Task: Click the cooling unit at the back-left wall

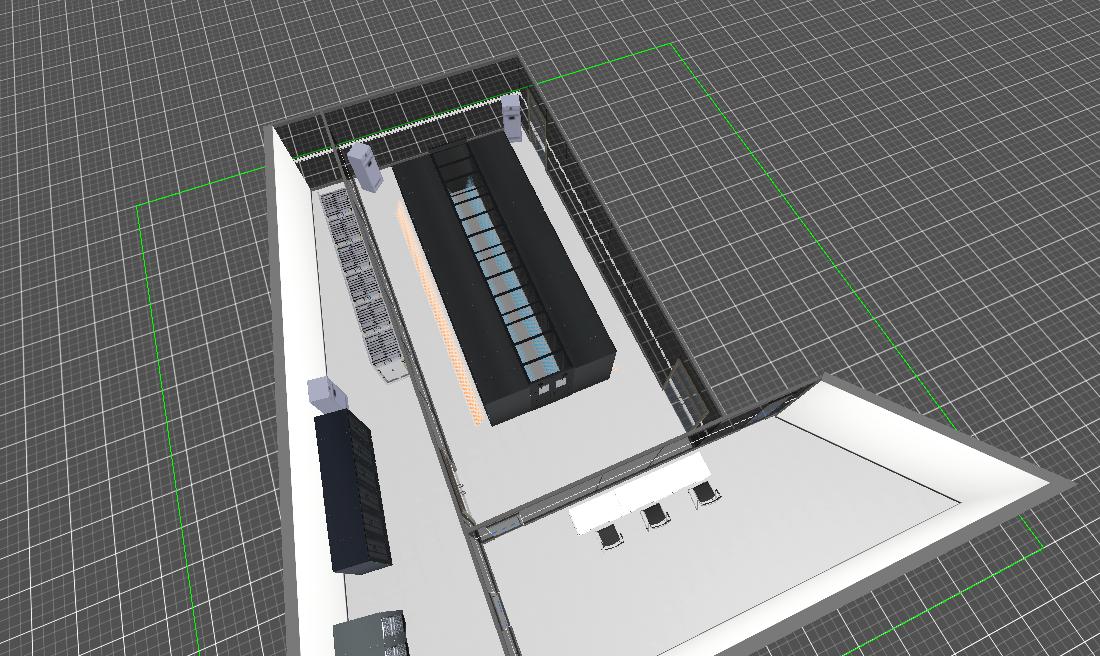Action: (x=364, y=166)
